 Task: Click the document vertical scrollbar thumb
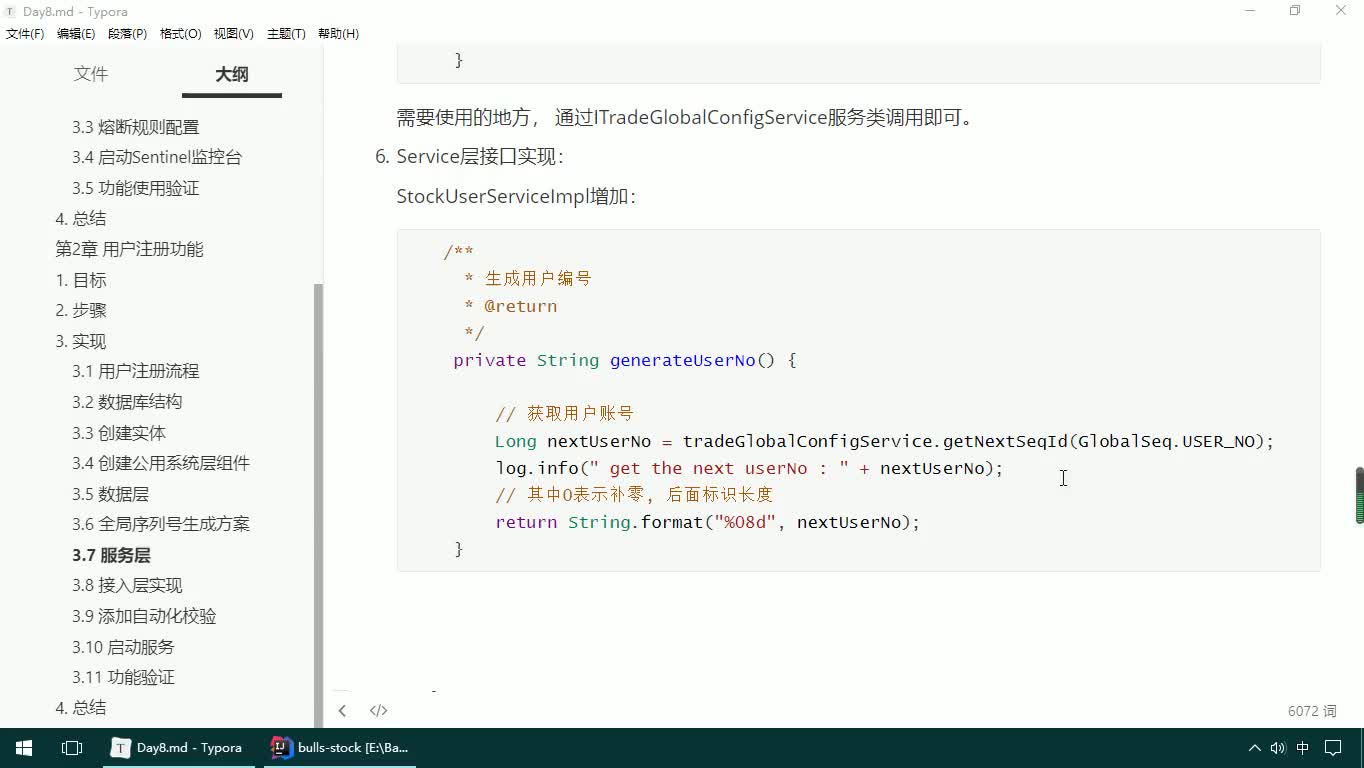[x=1359, y=495]
